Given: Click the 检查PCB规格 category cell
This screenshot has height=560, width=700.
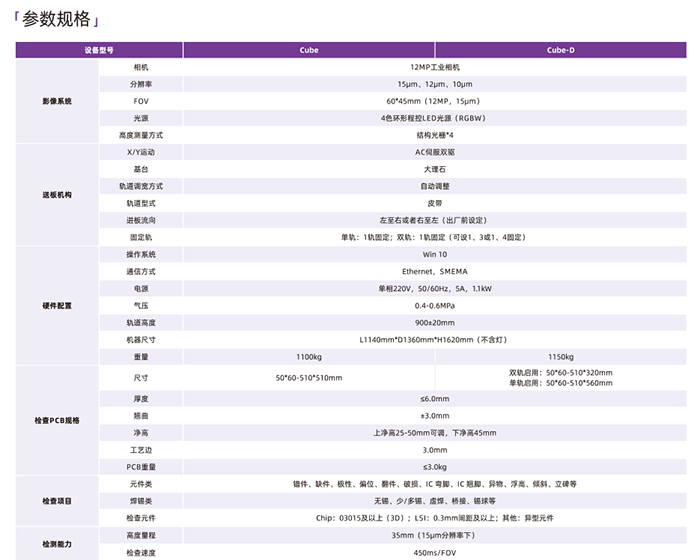Looking at the screenshot, I should coord(57,420).
